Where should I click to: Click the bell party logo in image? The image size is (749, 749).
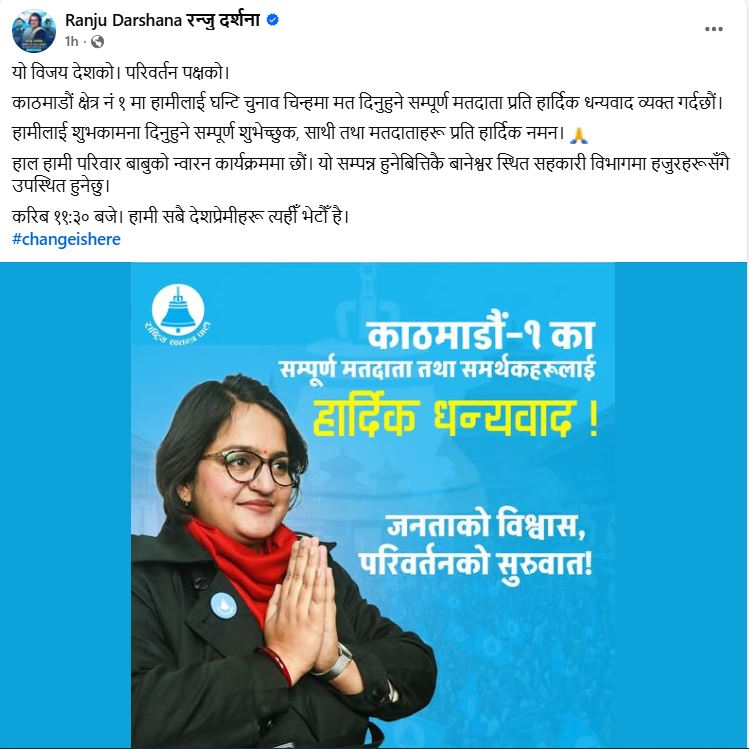click(179, 314)
